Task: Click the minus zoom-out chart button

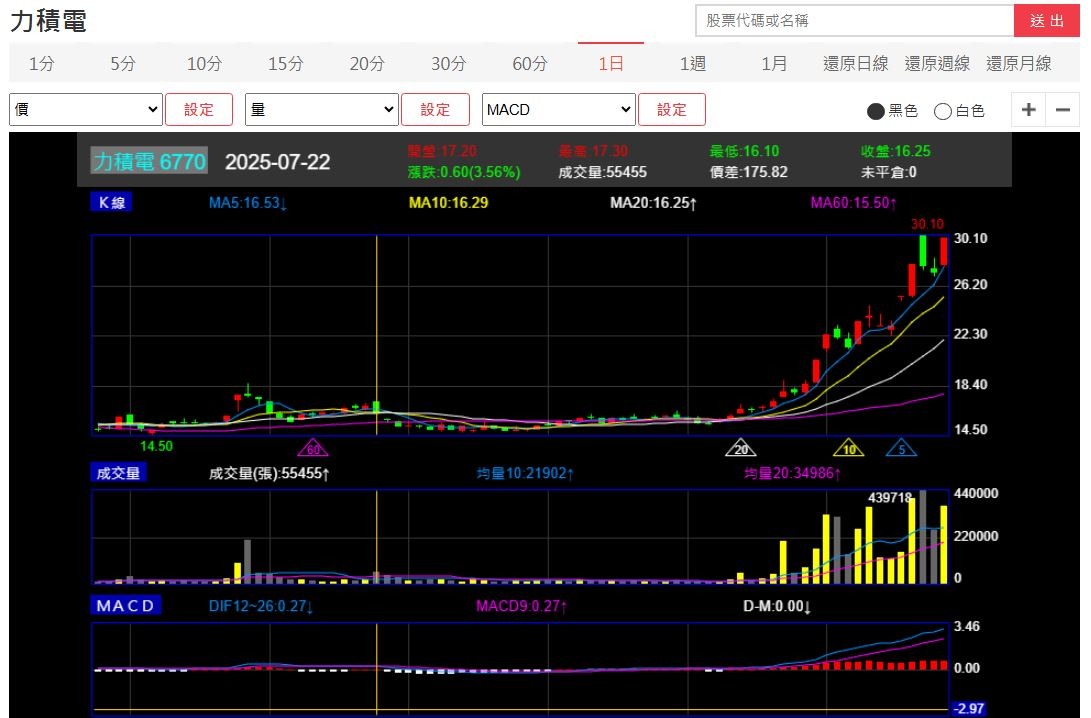Action: point(1063,110)
